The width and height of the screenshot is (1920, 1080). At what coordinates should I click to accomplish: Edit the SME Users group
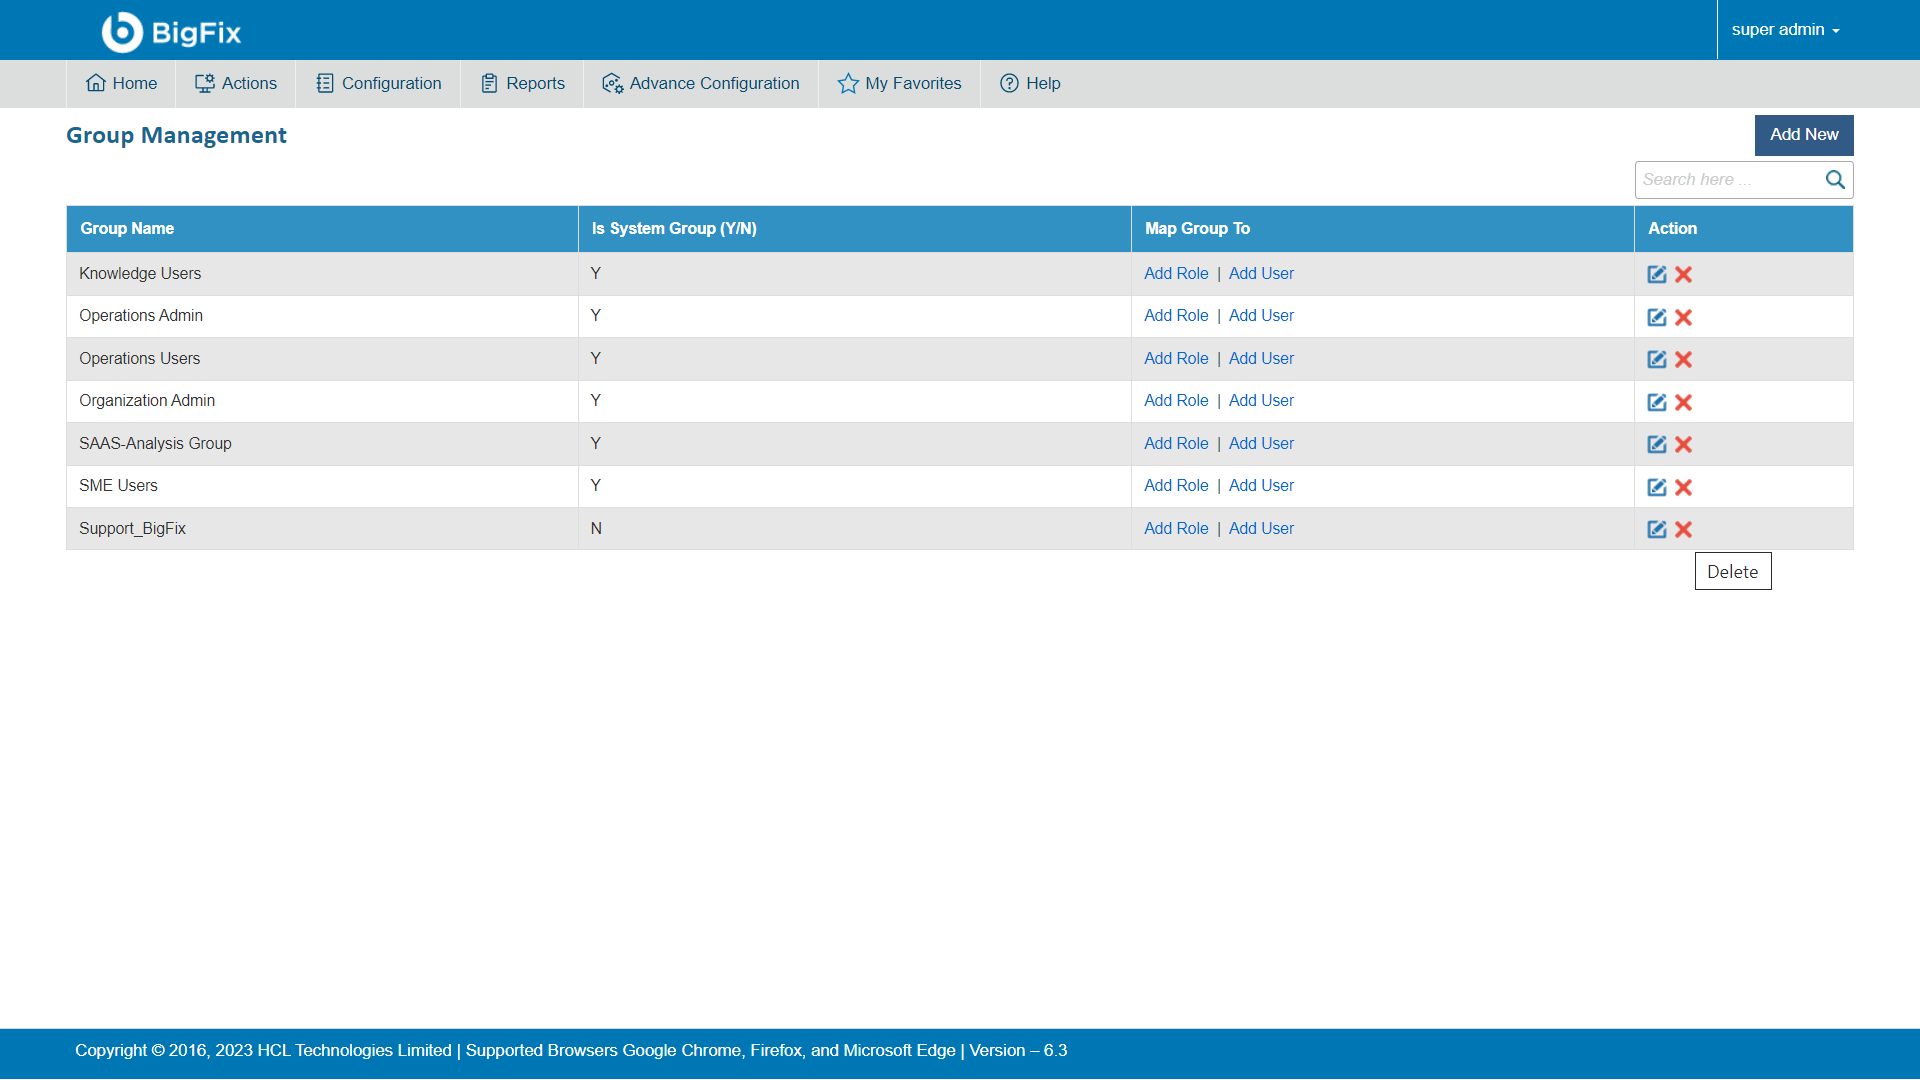(1656, 487)
